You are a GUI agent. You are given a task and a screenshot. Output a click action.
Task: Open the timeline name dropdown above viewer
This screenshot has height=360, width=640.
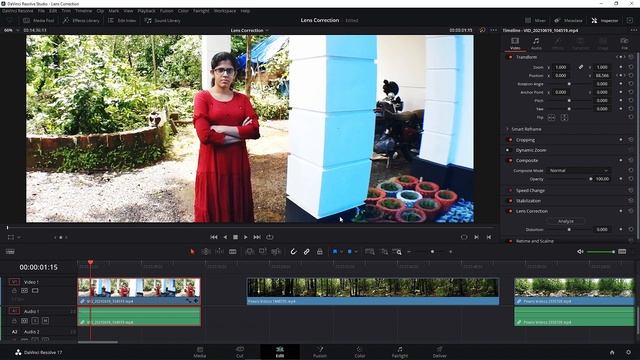[x=249, y=30]
